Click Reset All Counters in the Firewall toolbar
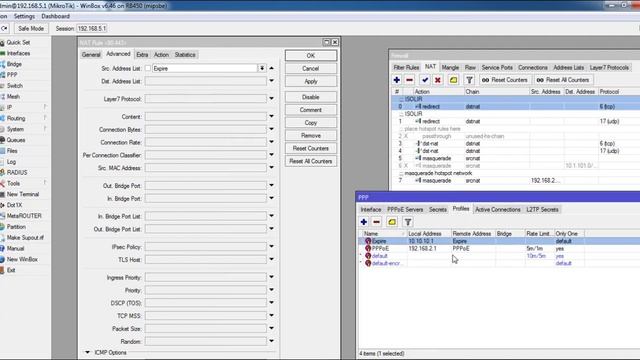 tap(563, 80)
